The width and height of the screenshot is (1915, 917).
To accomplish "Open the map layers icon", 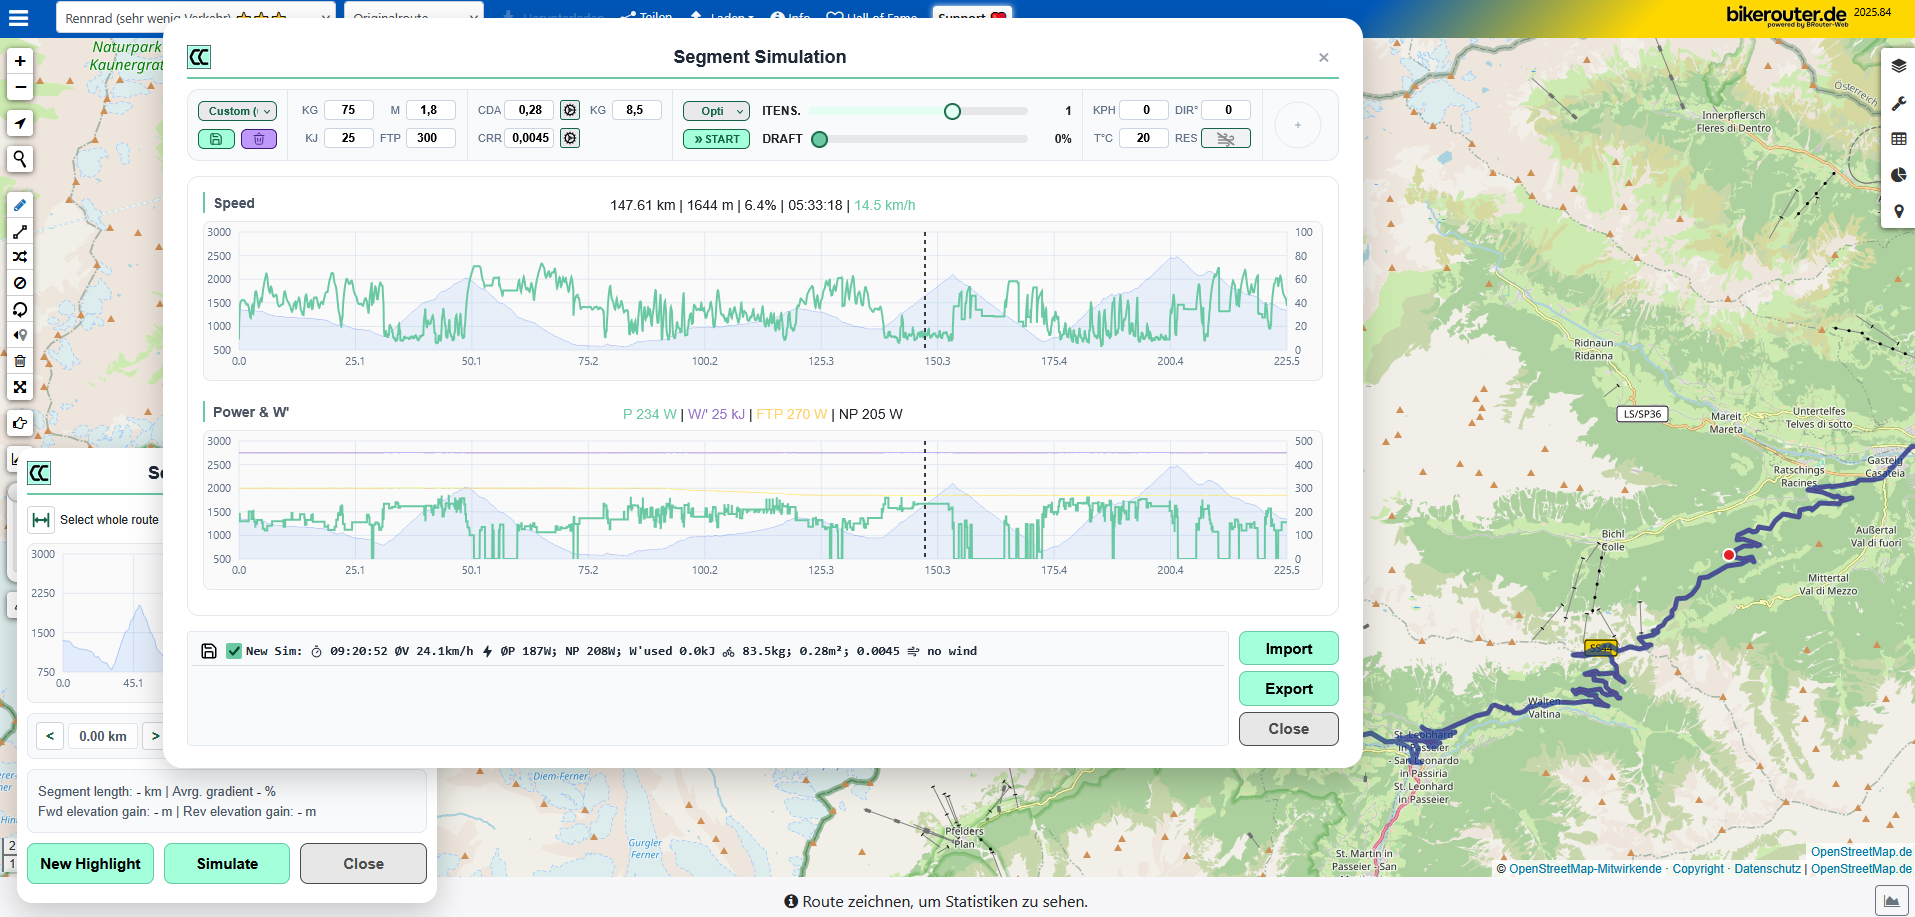I will pyautogui.click(x=1898, y=67).
